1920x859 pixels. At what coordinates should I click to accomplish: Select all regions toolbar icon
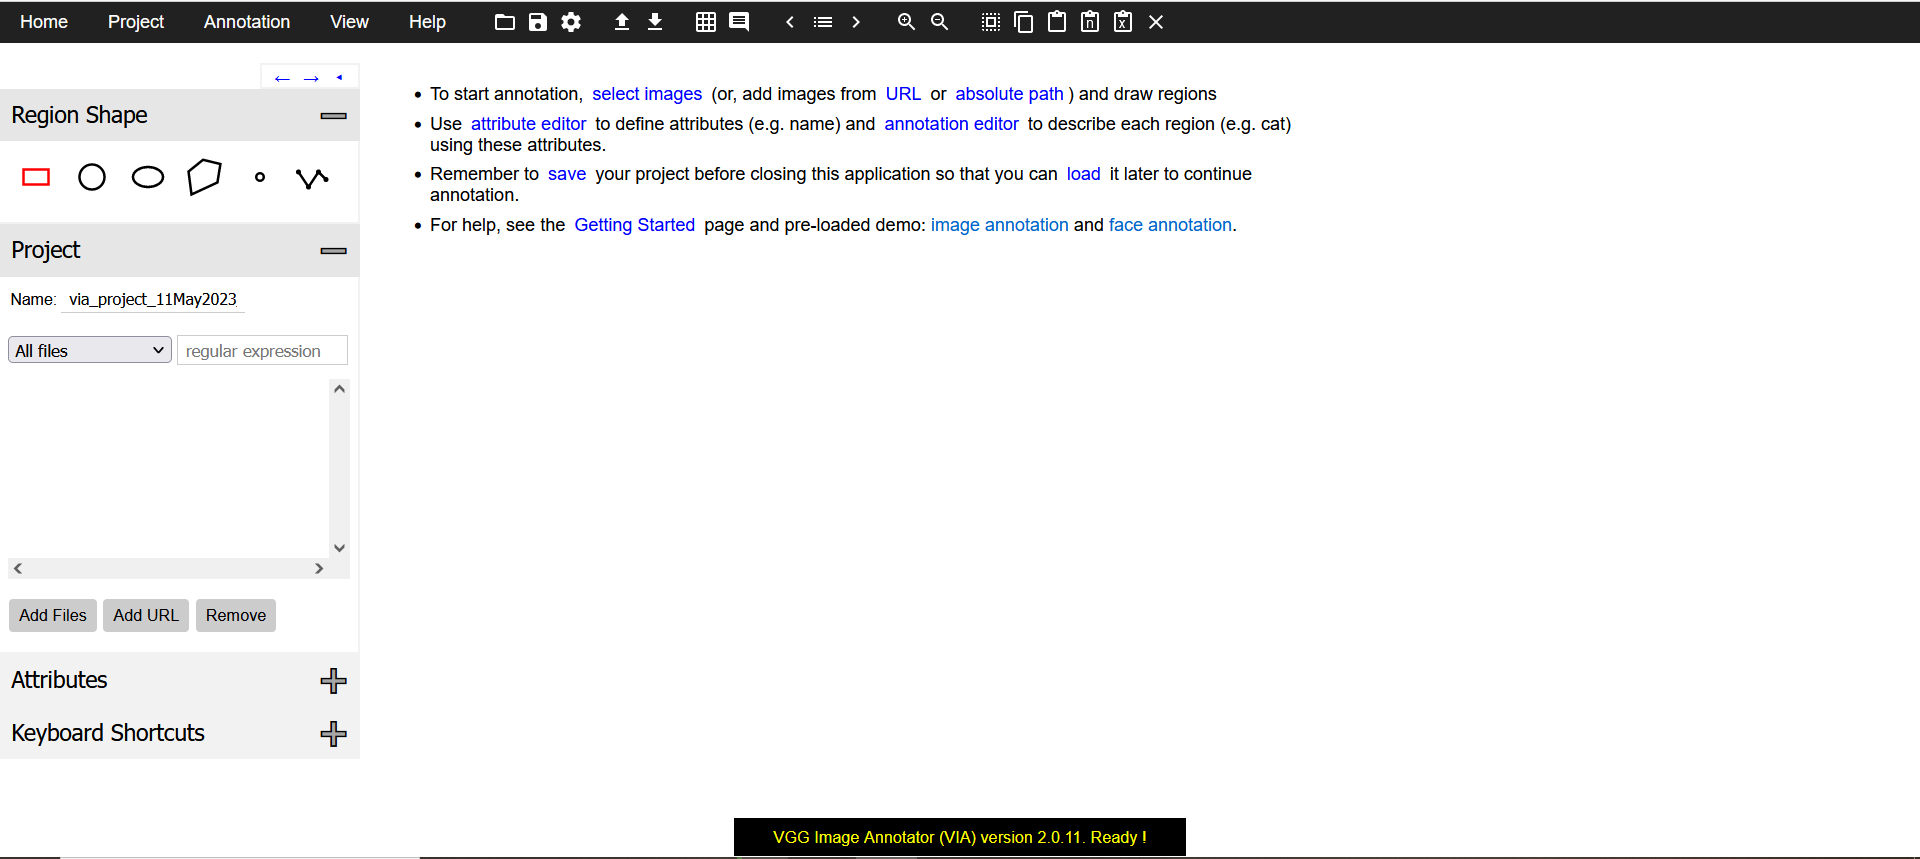tap(991, 22)
